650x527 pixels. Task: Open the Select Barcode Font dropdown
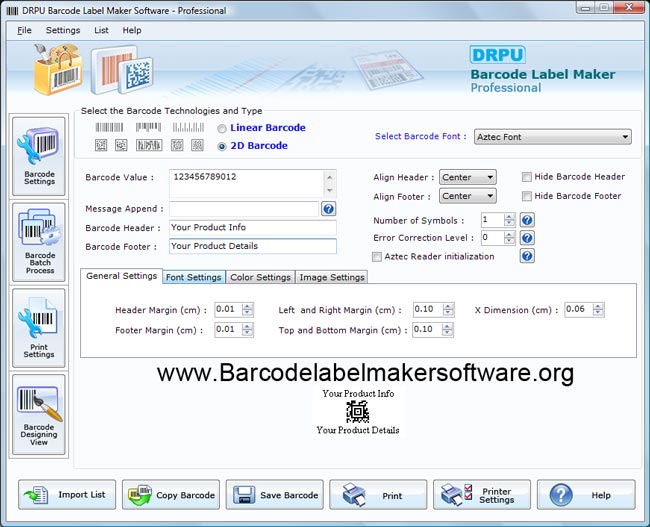pyautogui.click(x=553, y=137)
